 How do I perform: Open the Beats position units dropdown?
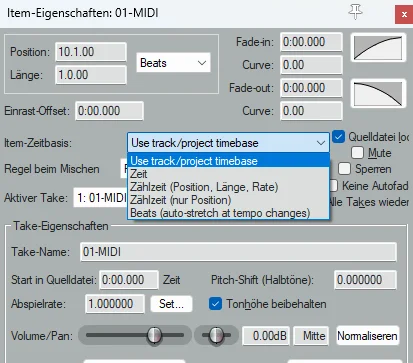pos(173,63)
